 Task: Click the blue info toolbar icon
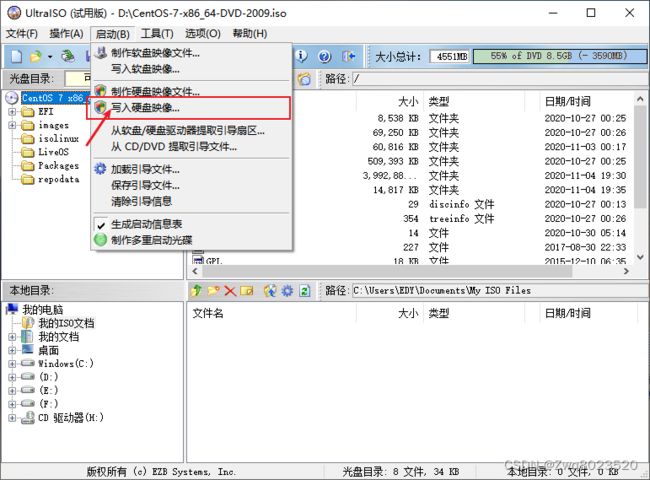tap(301, 56)
